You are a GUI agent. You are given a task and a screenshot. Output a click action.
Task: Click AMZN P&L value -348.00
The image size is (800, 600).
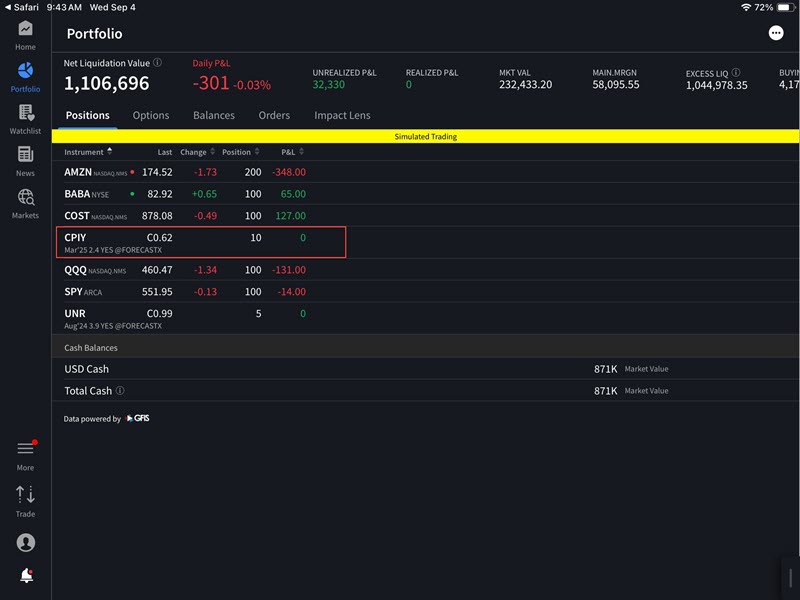pos(289,172)
